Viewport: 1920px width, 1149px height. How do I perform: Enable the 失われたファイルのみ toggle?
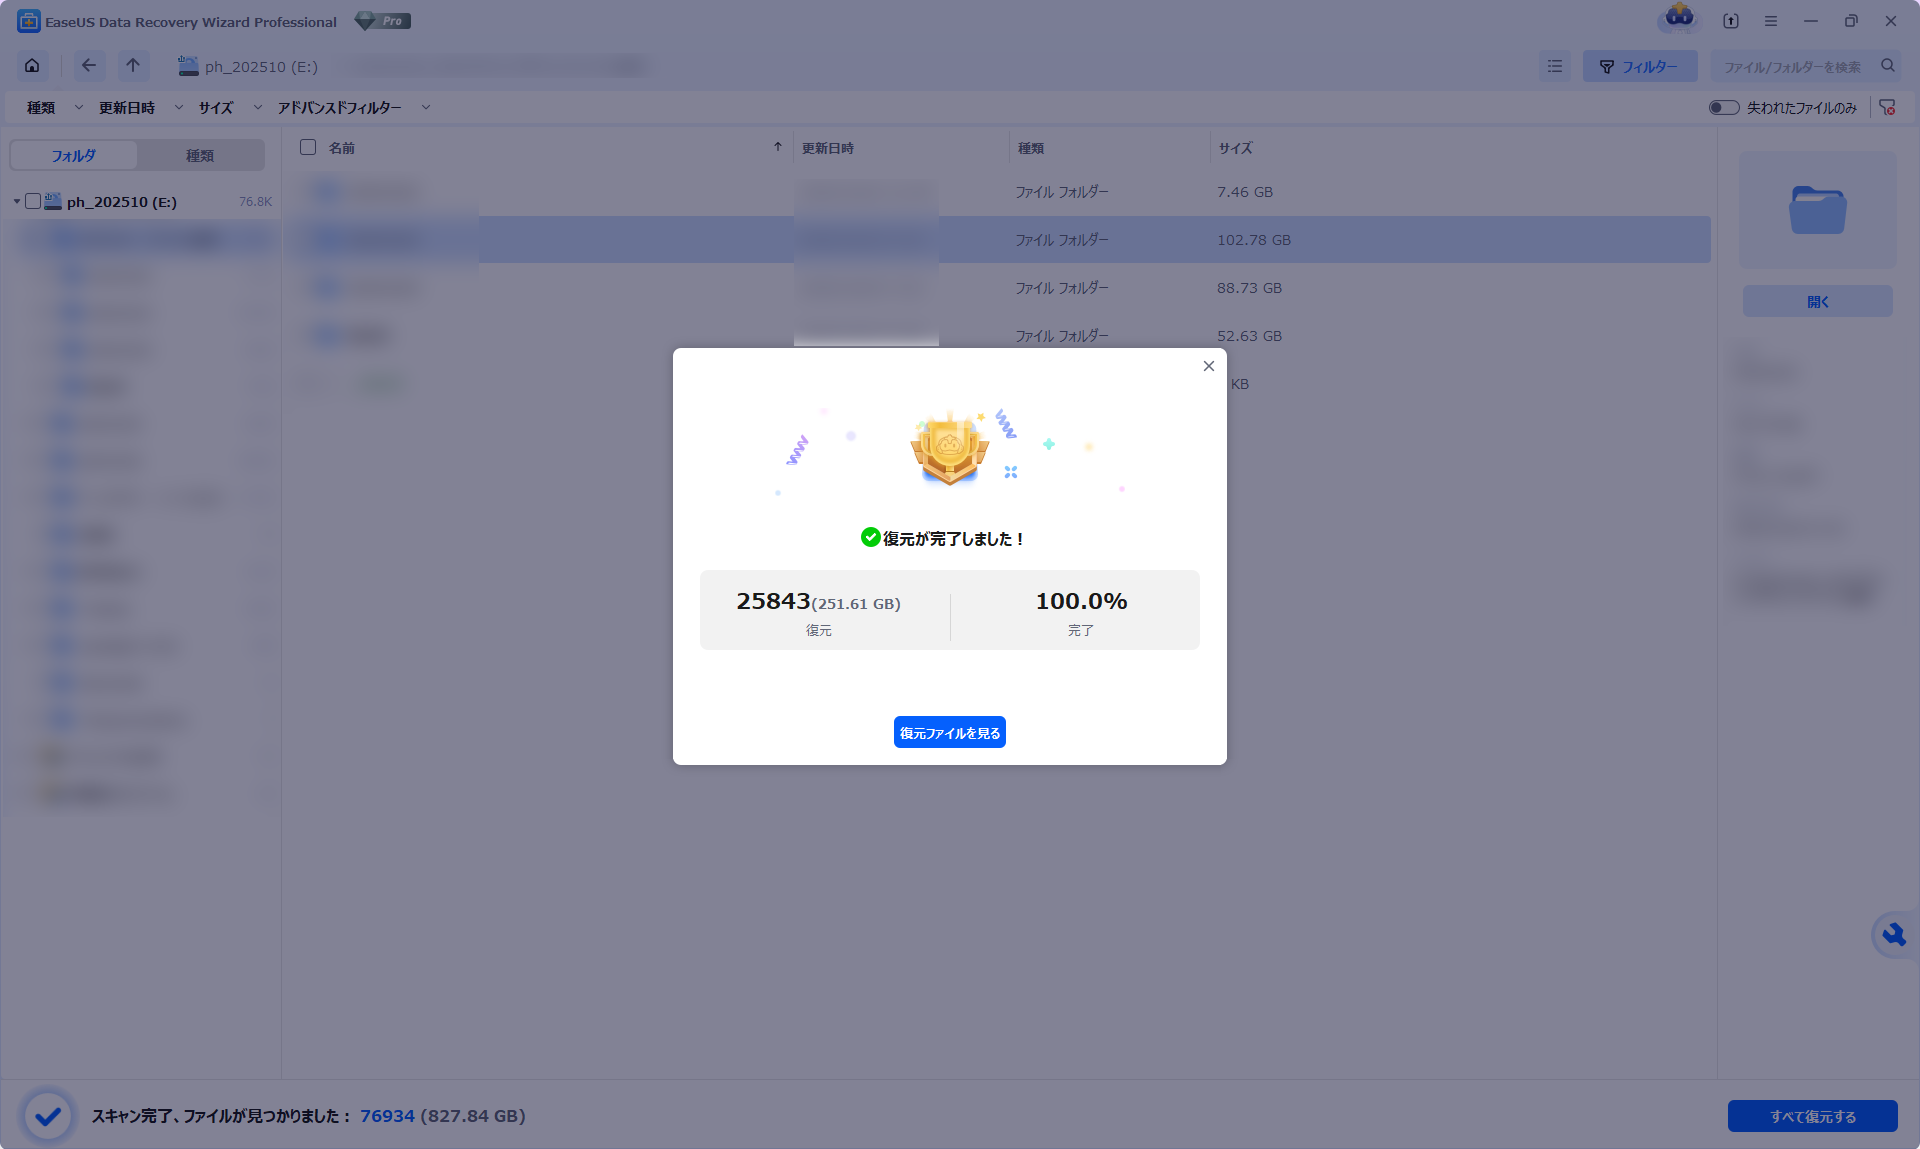[x=1723, y=107]
